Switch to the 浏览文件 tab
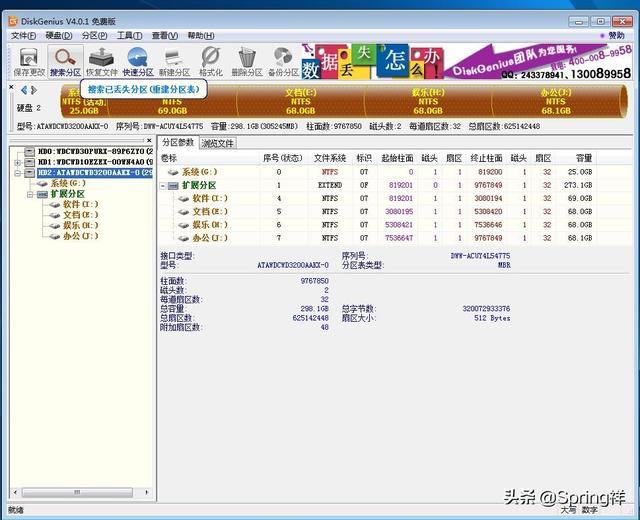Image resolution: width=640 pixels, height=520 pixels. coord(217,143)
